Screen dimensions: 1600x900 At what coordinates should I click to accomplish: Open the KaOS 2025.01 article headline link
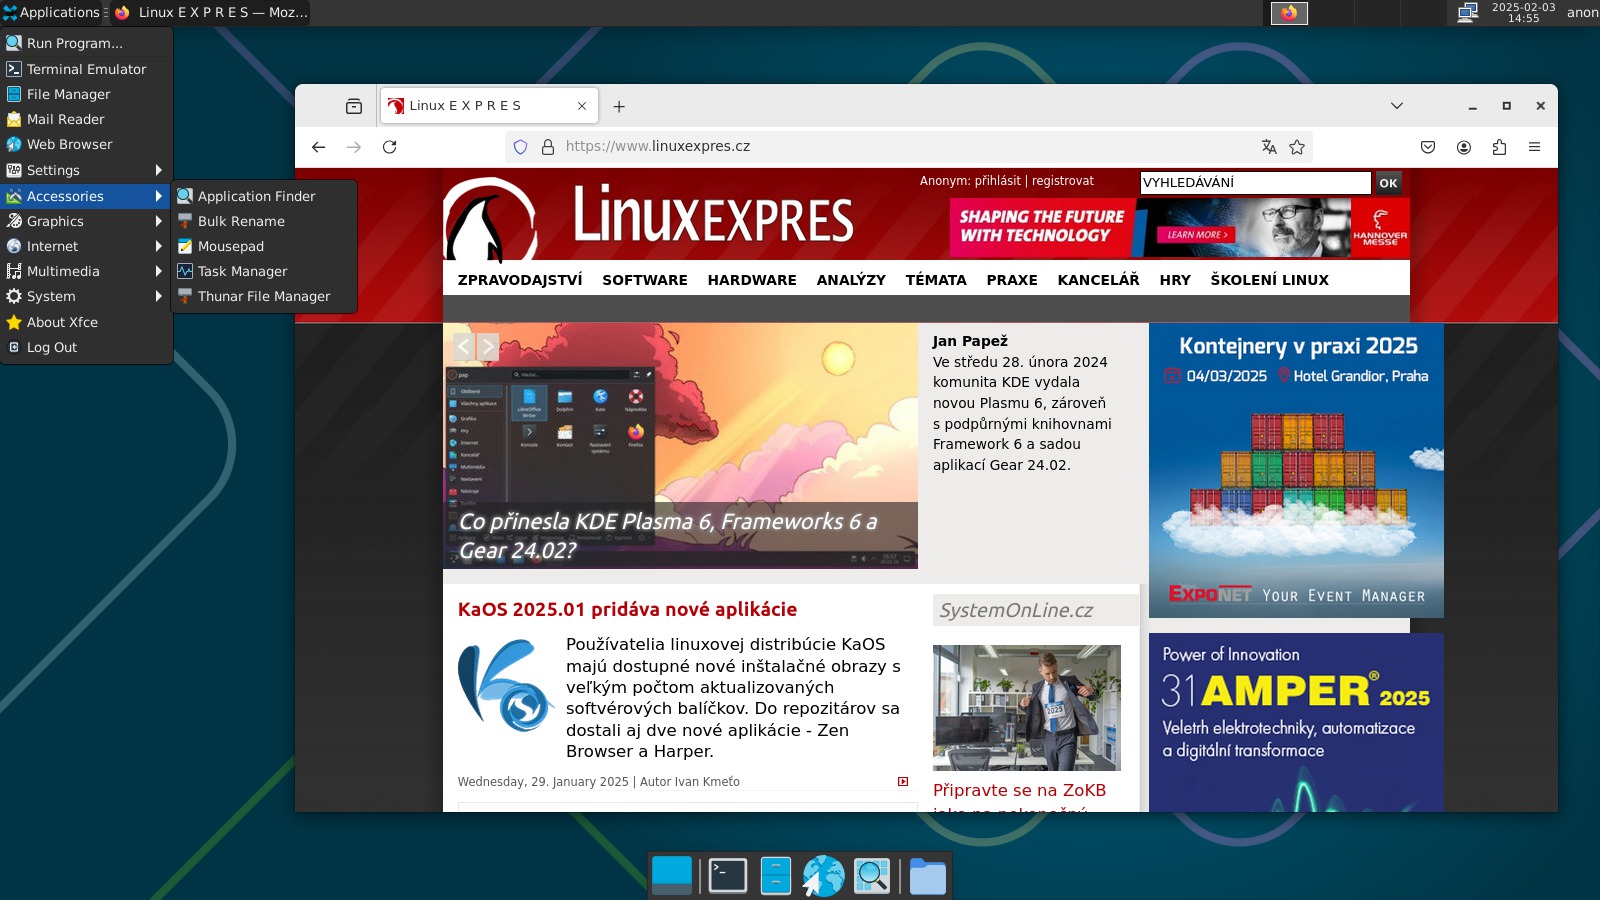point(627,609)
